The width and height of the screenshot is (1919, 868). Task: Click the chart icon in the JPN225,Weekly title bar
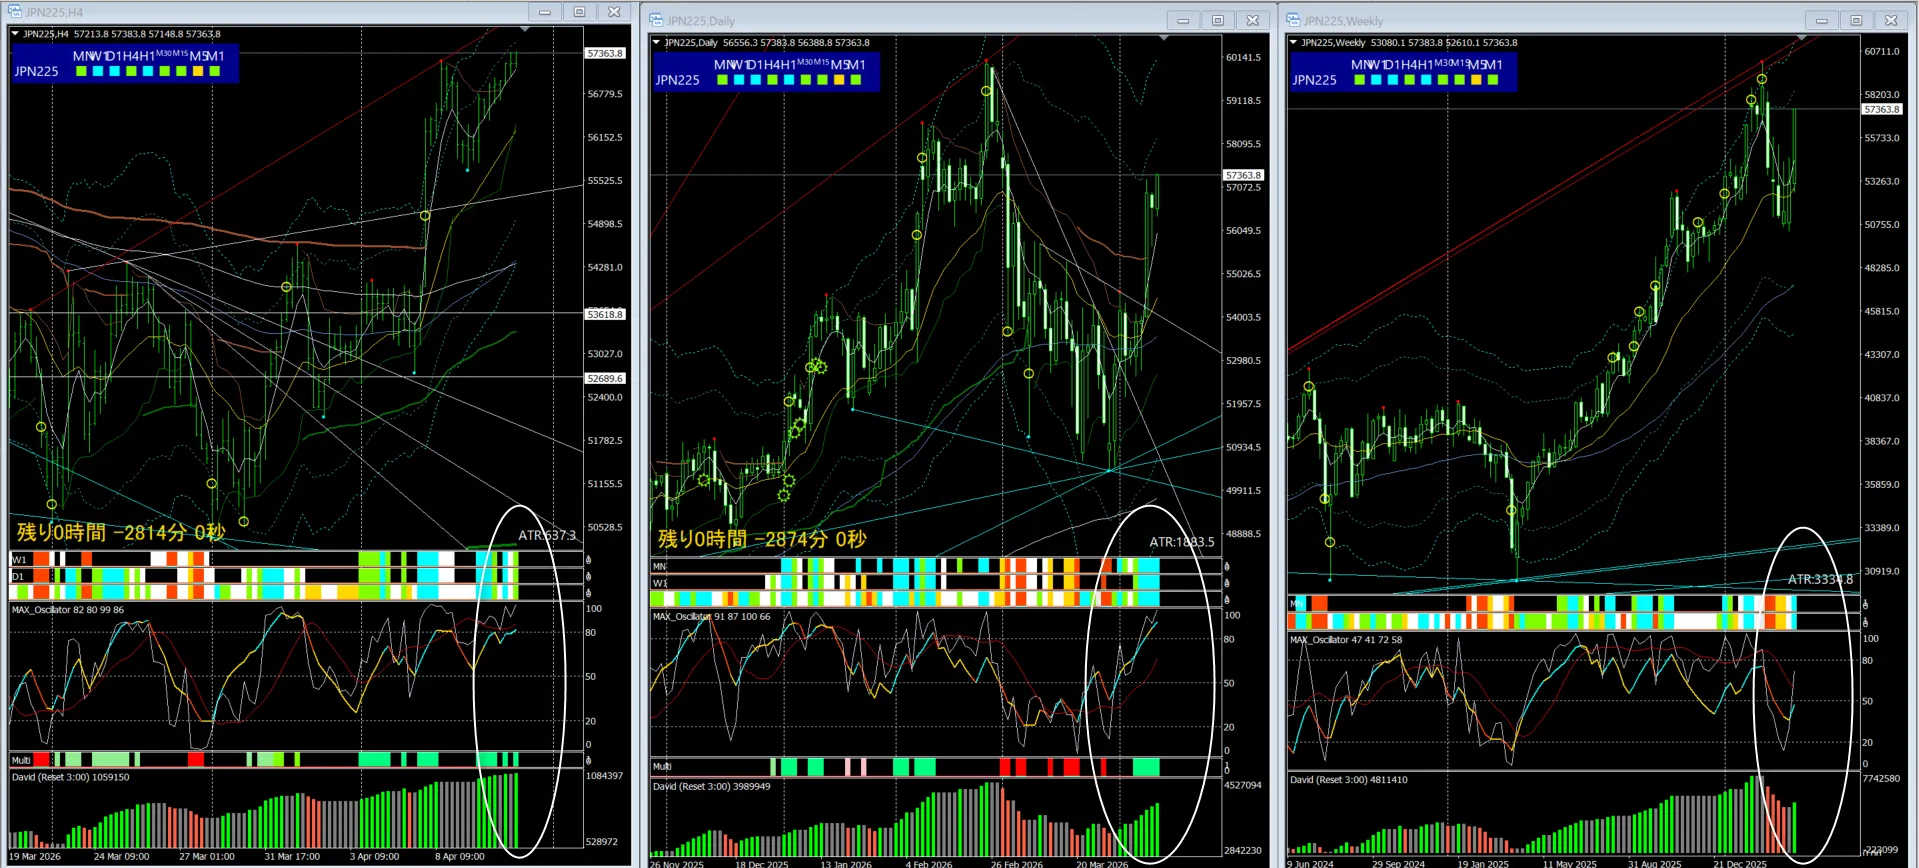coord(1293,20)
